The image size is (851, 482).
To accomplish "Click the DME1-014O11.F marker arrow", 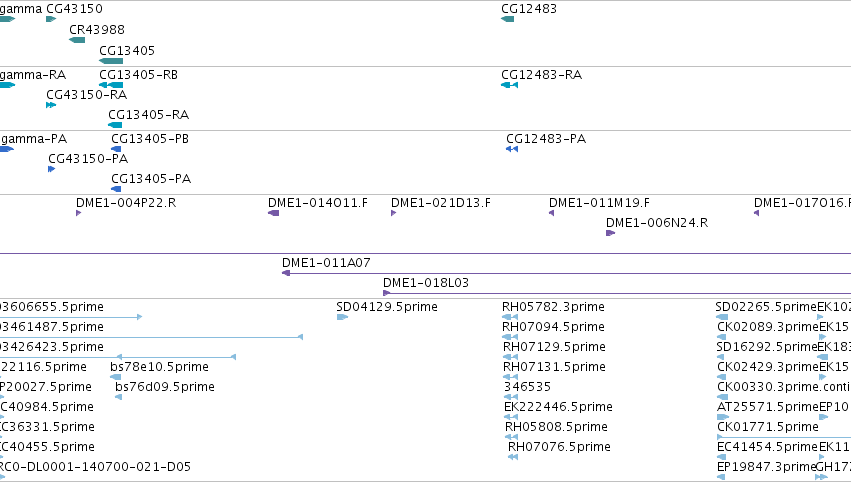I will [274, 213].
